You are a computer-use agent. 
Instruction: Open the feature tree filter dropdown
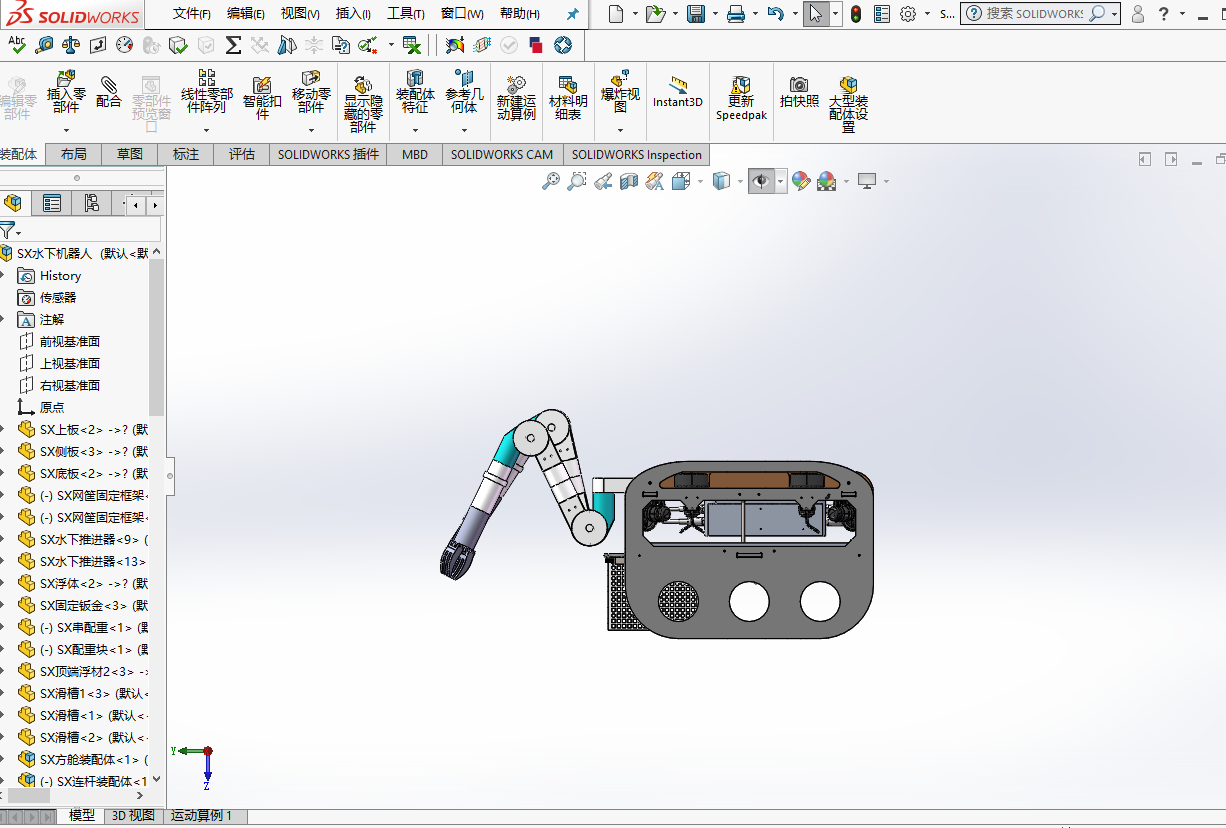(x=18, y=234)
